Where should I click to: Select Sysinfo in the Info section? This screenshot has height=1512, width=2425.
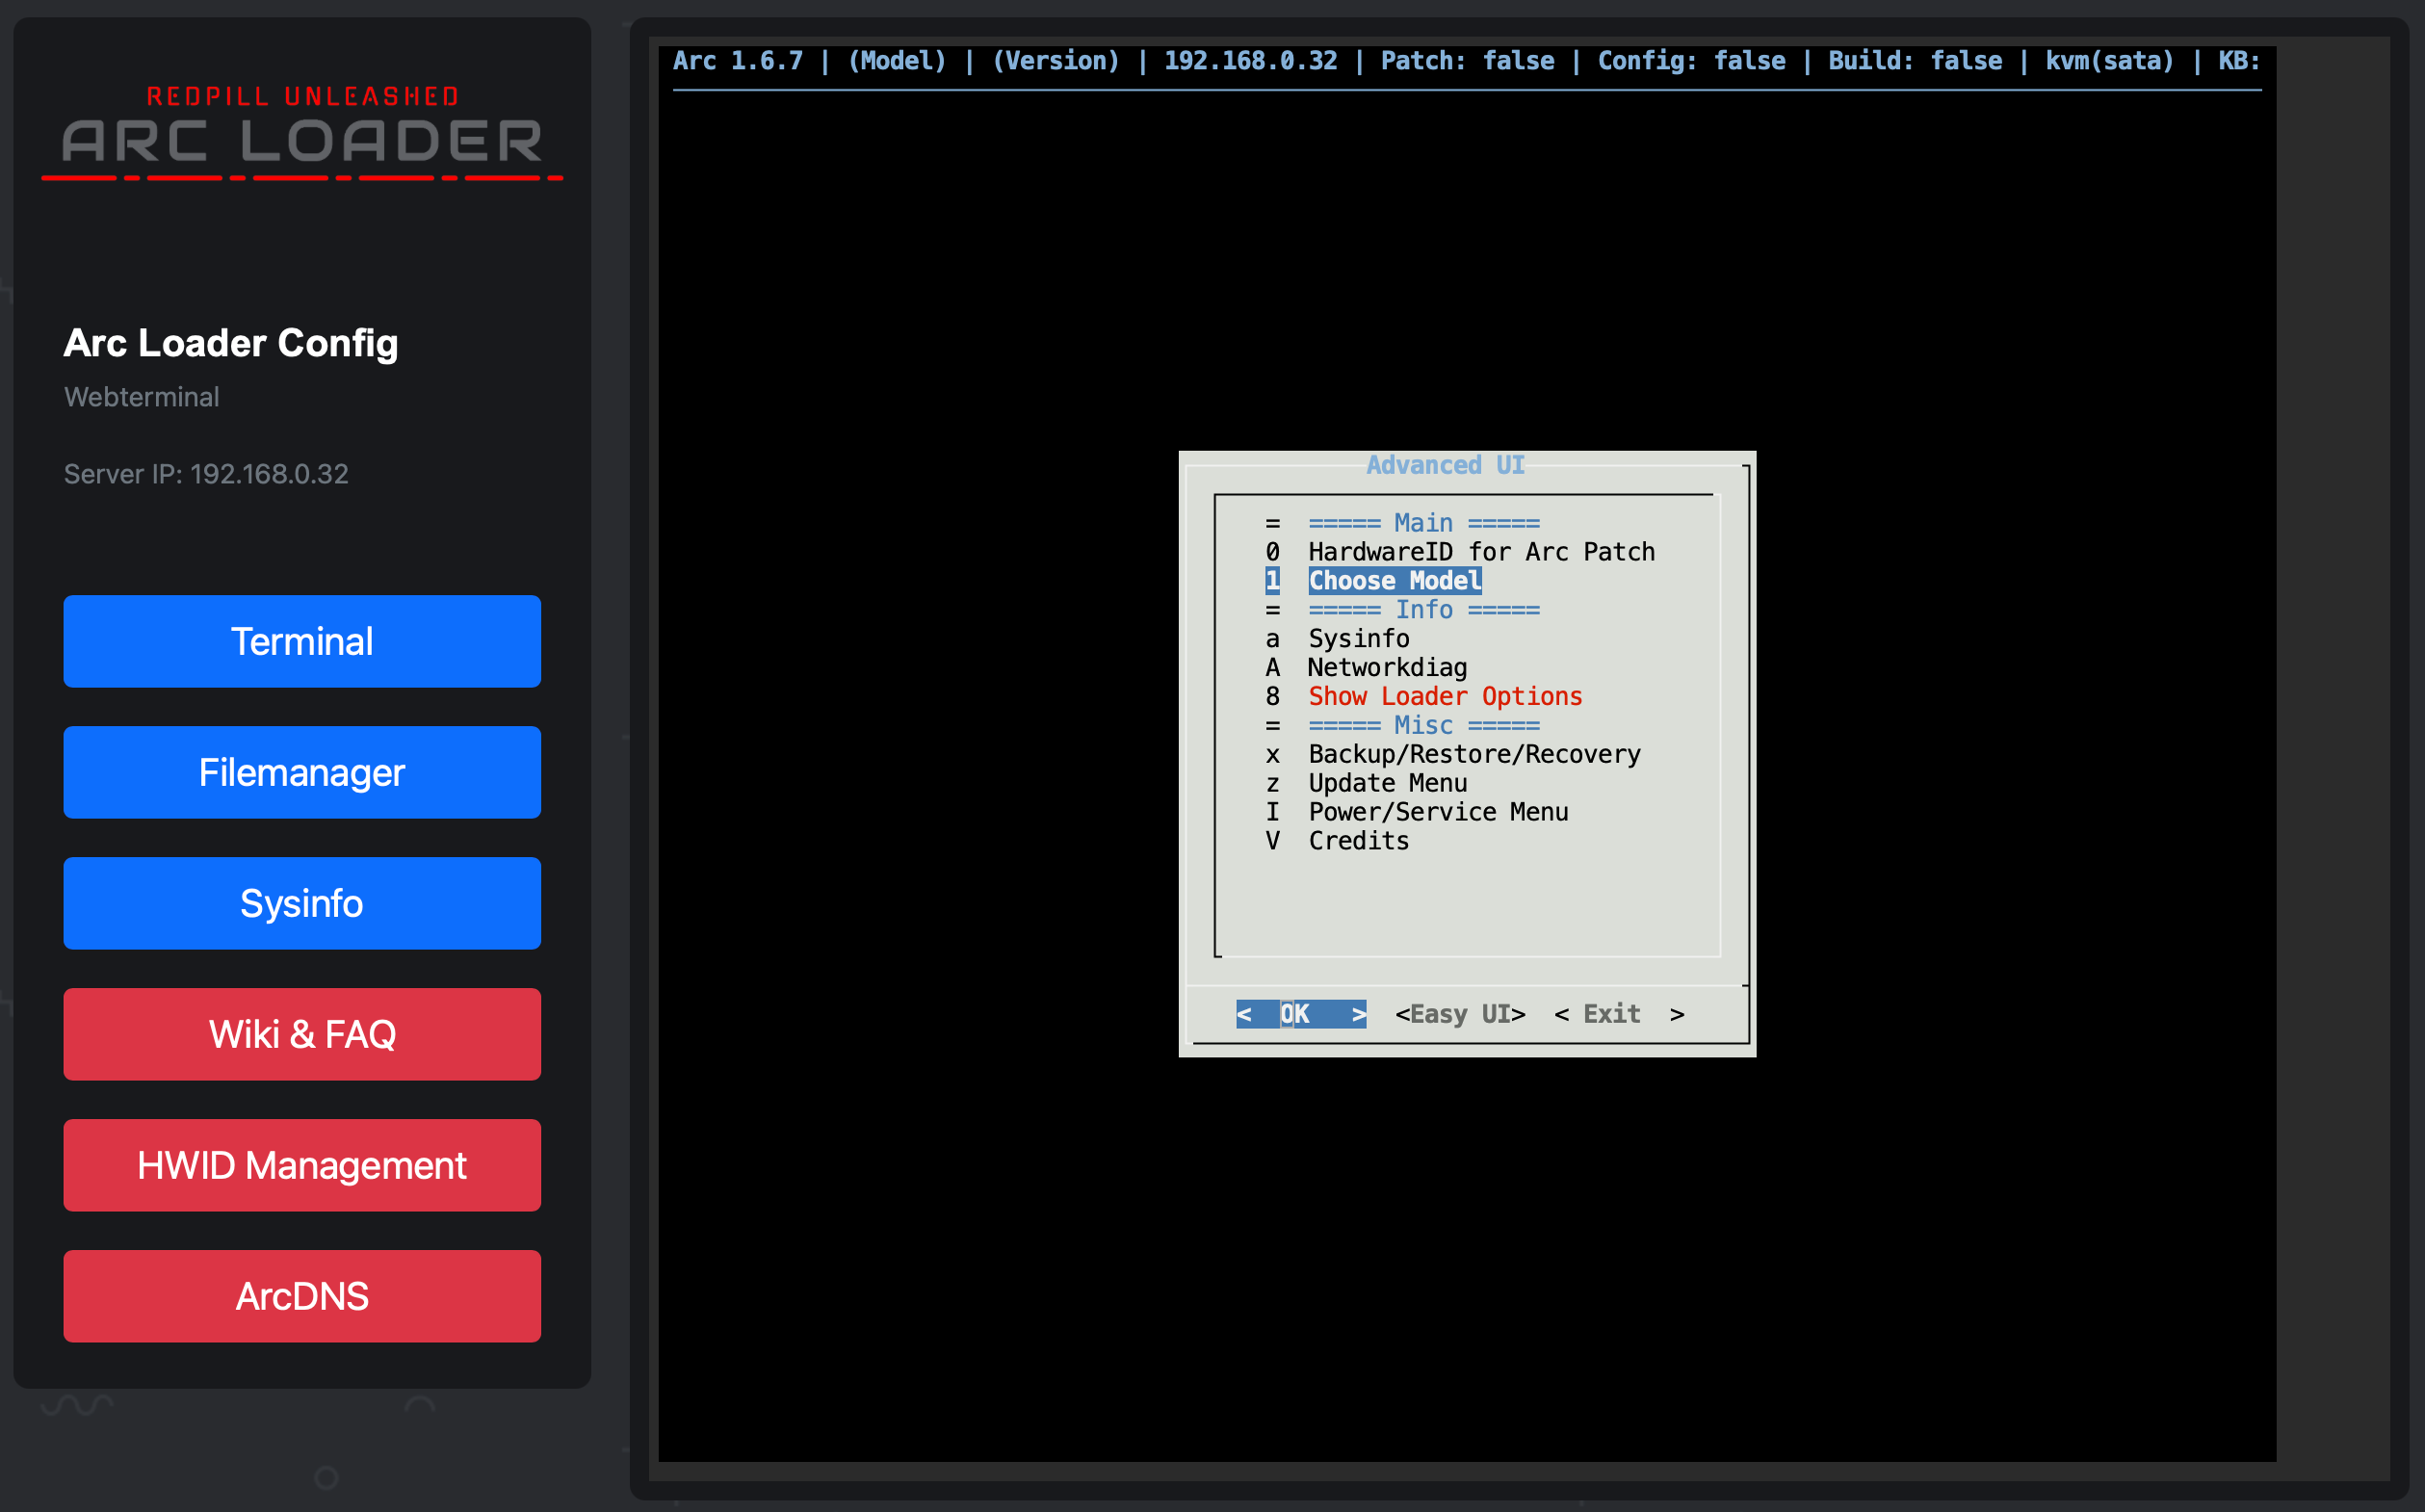click(x=1358, y=639)
